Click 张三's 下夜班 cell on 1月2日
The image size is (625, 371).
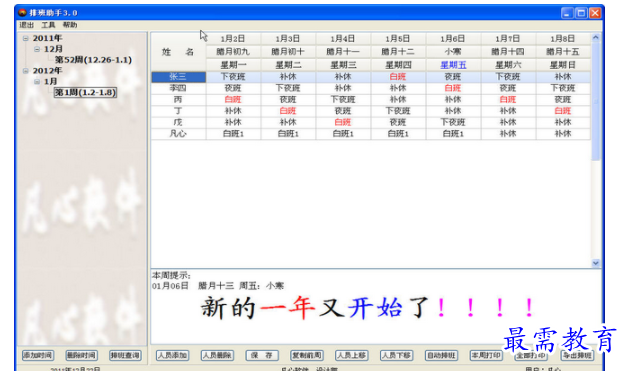click(233, 77)
